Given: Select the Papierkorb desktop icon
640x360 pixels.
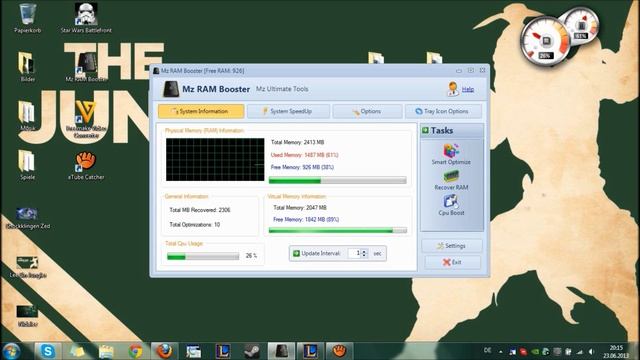Looking at the screenshot, I should tap(27, 18).
